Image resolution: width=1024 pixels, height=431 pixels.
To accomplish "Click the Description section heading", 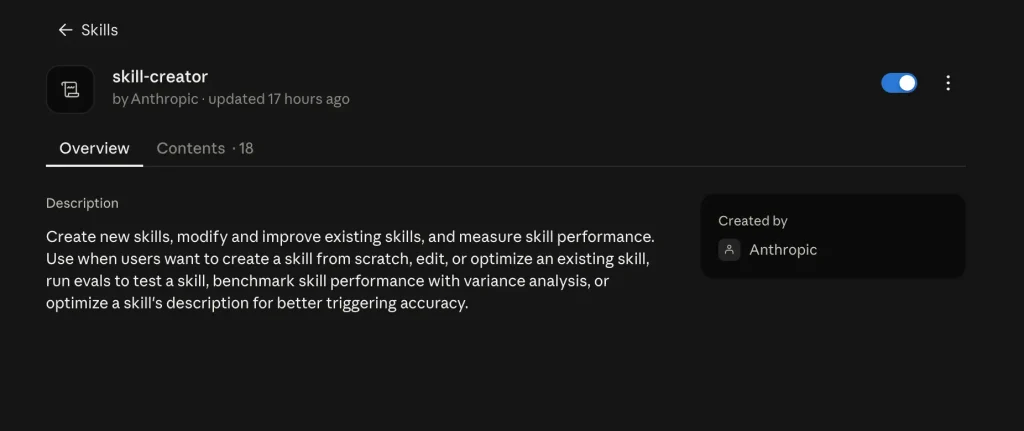I will coord(82,203).
